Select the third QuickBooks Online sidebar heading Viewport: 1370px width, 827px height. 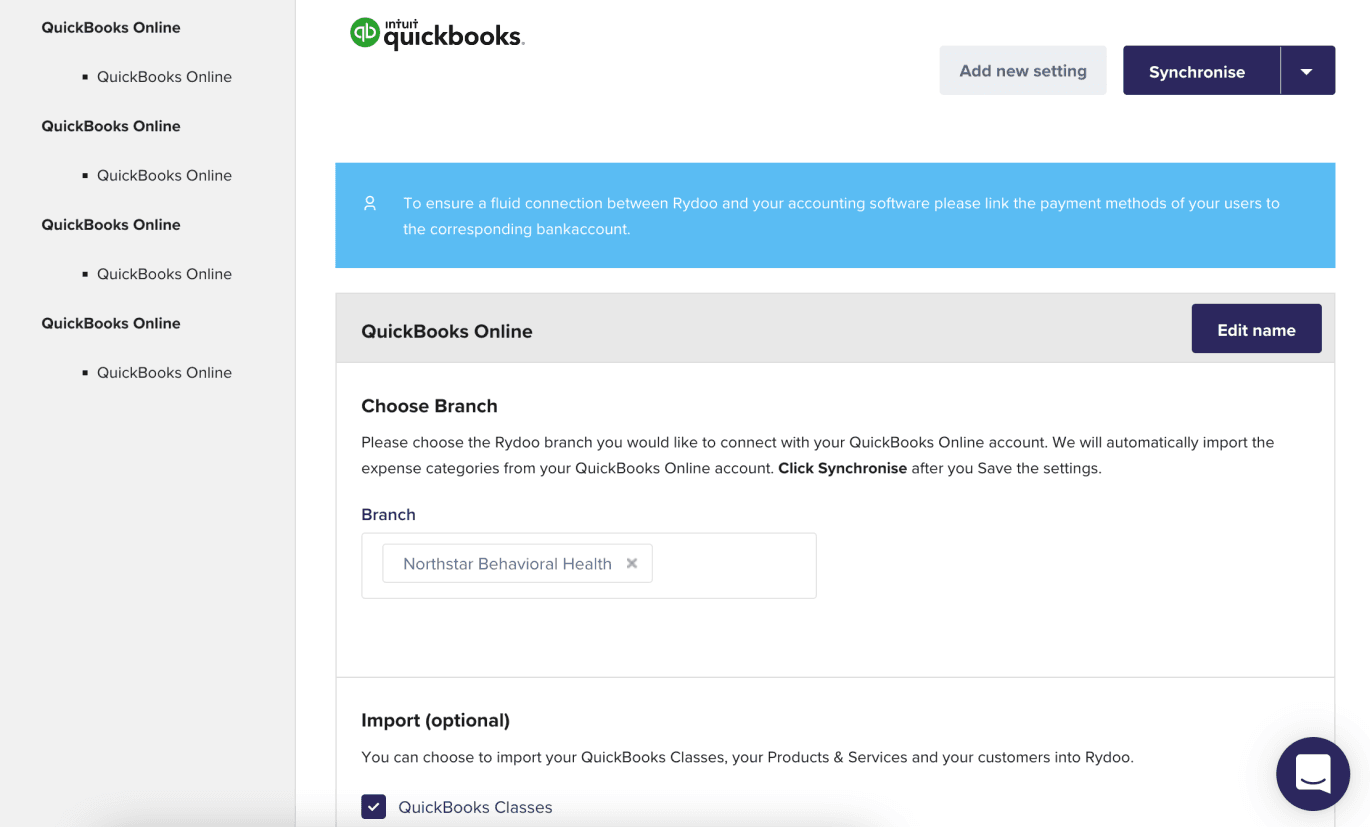pos(111,225)
